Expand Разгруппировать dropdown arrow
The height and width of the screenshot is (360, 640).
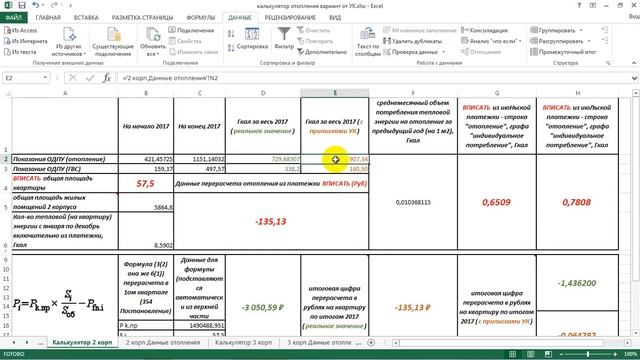tap(589, 41)
